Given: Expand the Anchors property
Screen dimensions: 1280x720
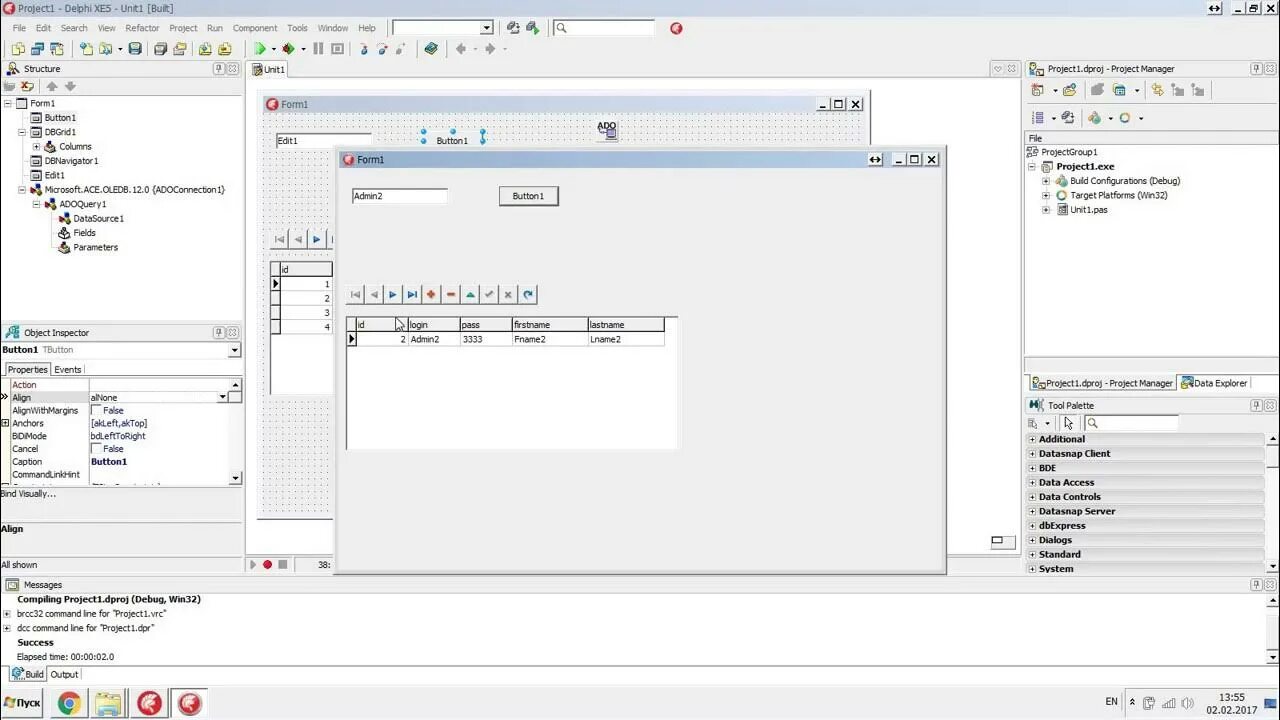Looking at the screenshot, I should 6,423.
